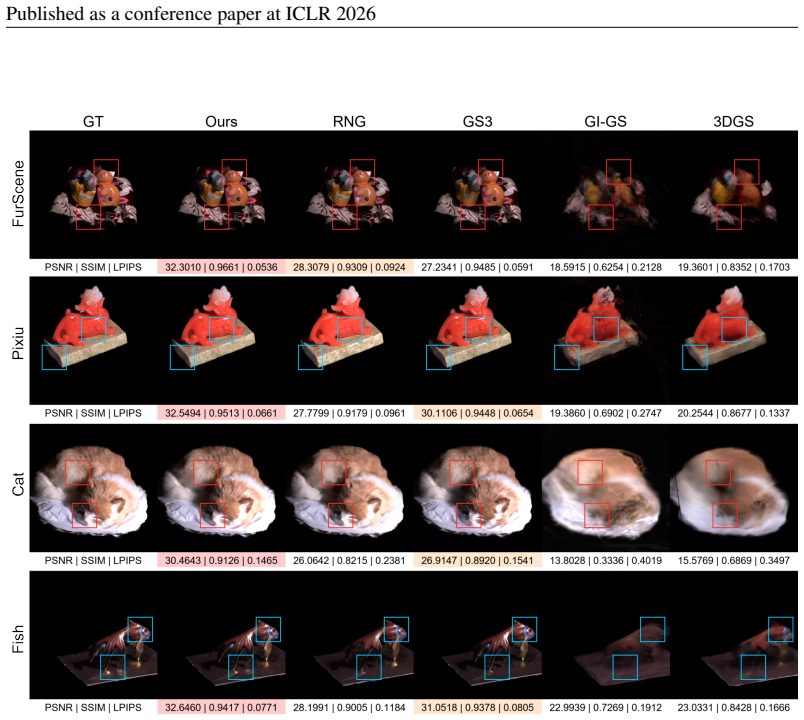
Task: Open the FurScene RNG image
Action: (350, 194)
